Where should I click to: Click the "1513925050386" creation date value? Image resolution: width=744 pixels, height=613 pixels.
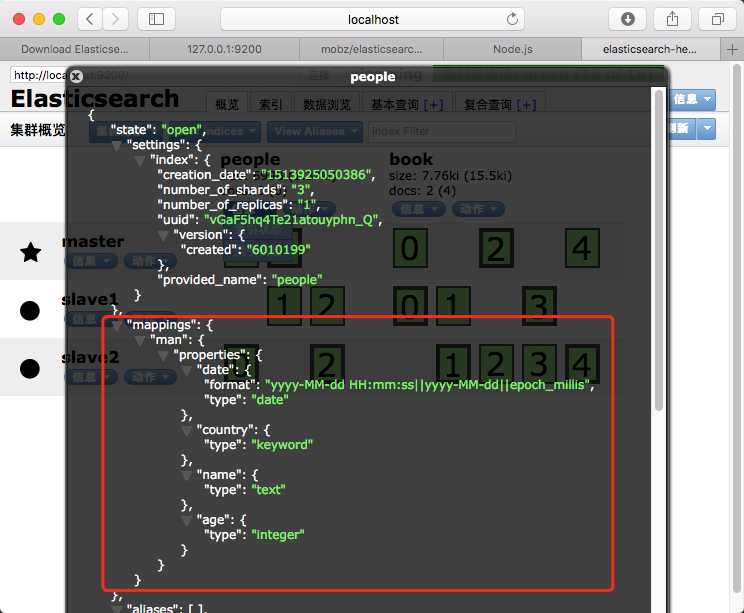tap(316, 175)
